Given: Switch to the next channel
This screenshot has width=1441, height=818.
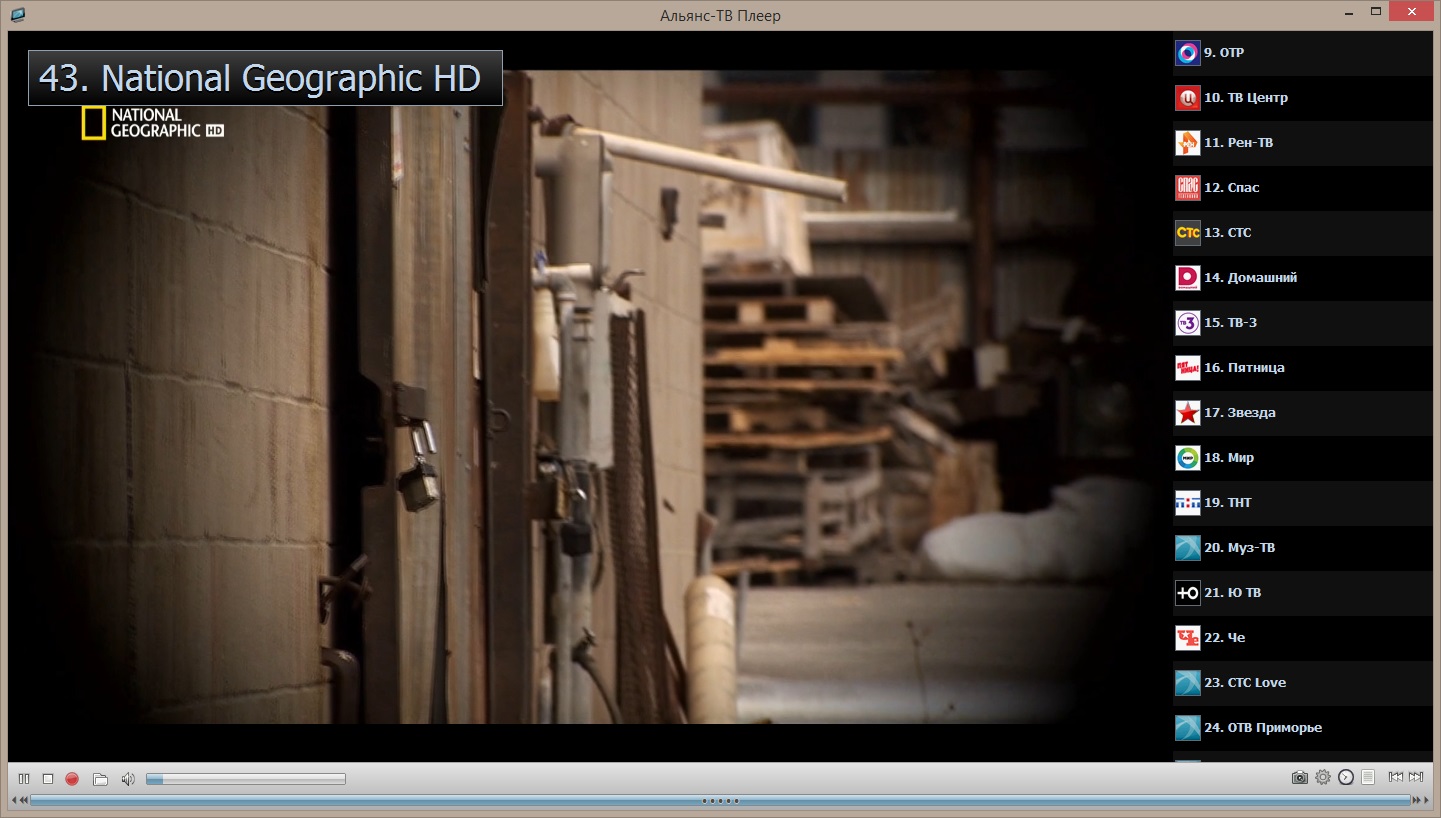Looking at the screenshot, I should [1416, 777].
